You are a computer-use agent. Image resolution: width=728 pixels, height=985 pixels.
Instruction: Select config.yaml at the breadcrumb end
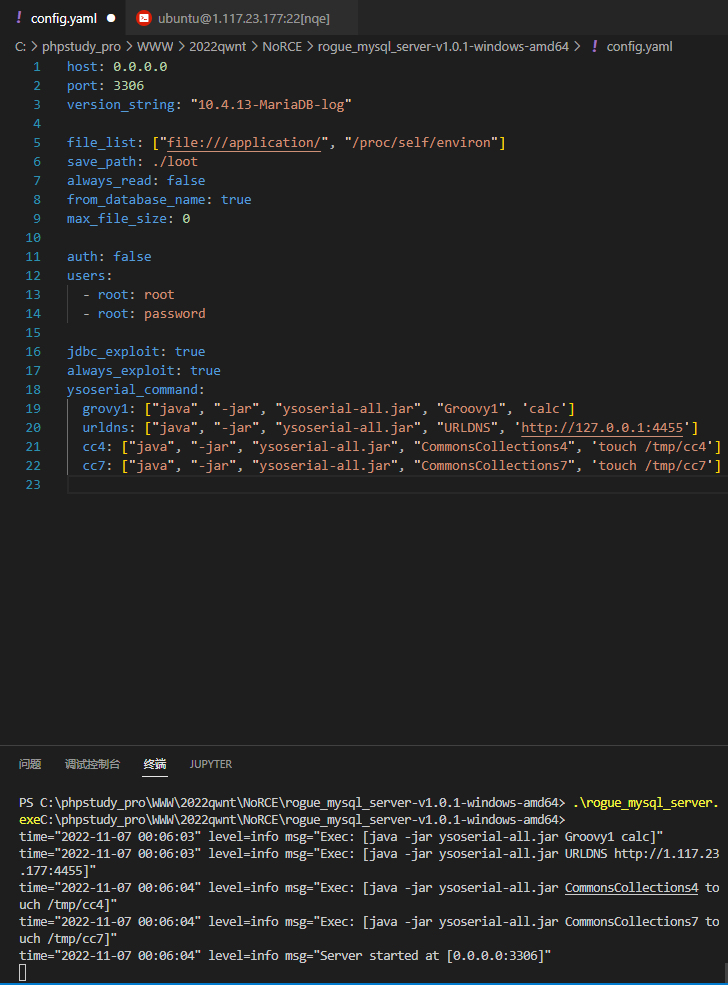(639, 46)
